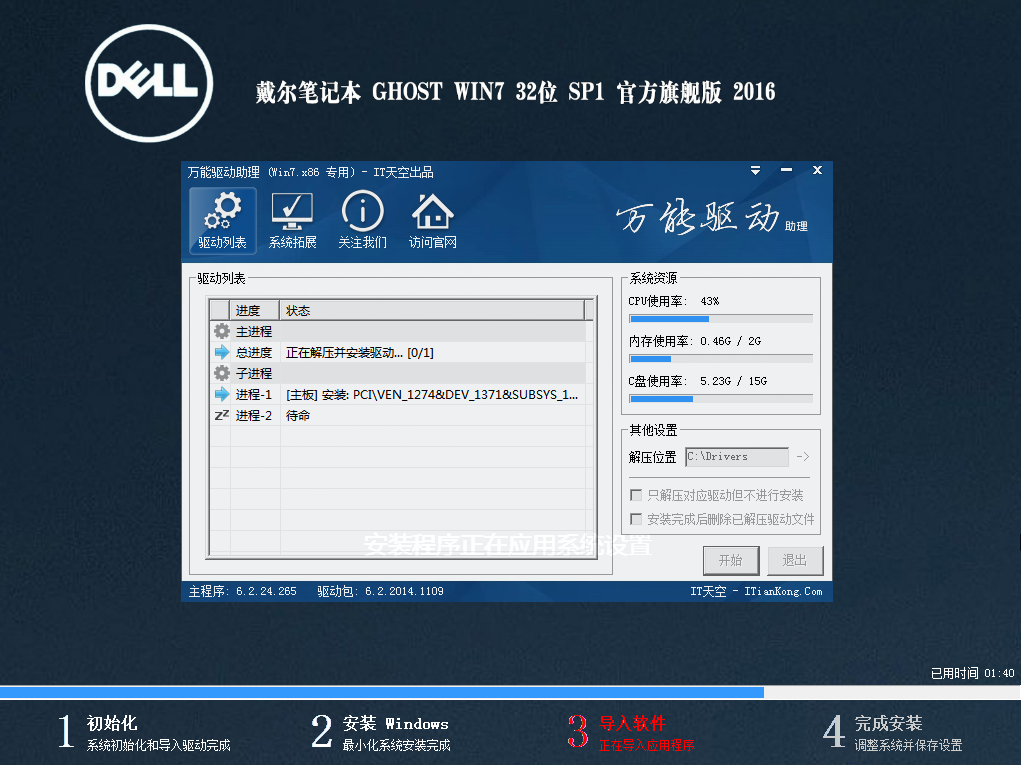Image resolution: width=1021 pixels, height=765 pixels.
Task: Click the Dell logo
Action: (149, 83)
